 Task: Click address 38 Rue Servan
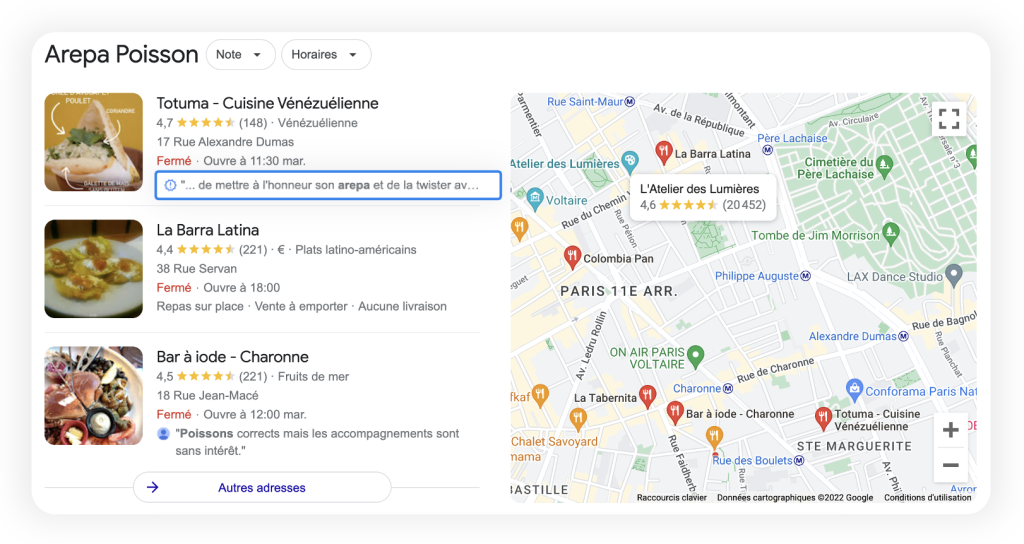[197, 268]
